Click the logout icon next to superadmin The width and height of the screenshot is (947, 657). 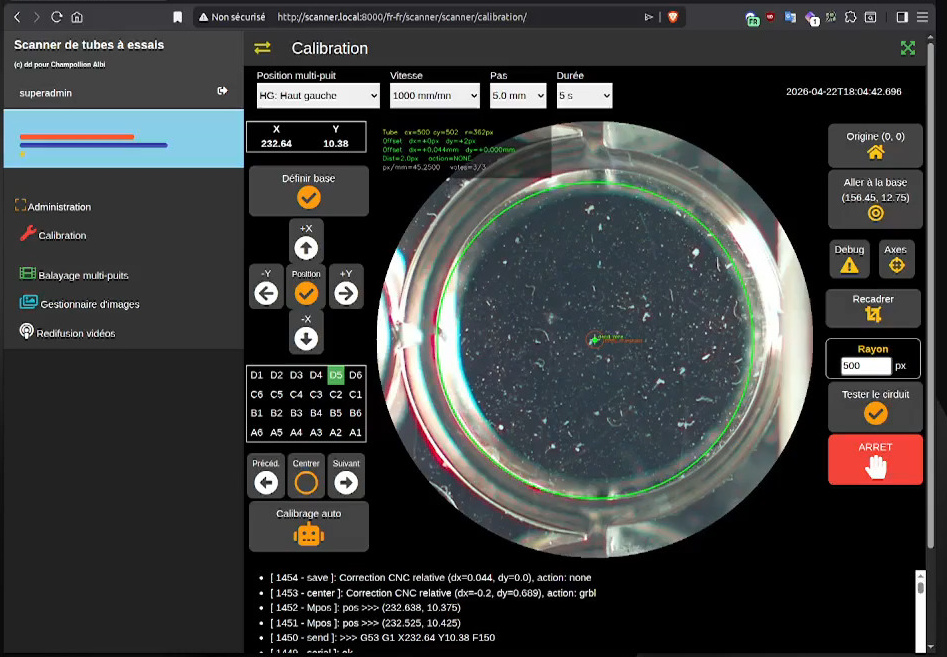pyautogui.click(x=222, y=91)
